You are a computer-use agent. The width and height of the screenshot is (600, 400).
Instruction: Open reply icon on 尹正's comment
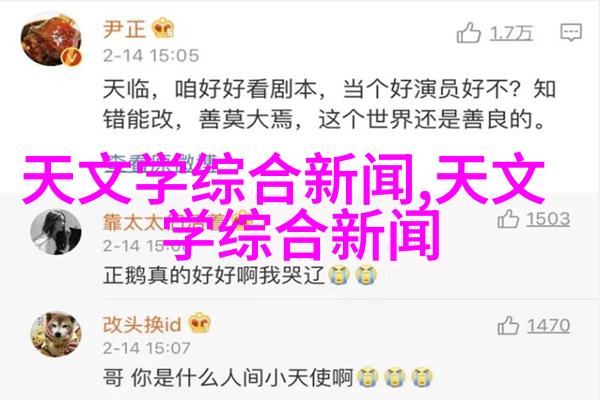(571, 32)
